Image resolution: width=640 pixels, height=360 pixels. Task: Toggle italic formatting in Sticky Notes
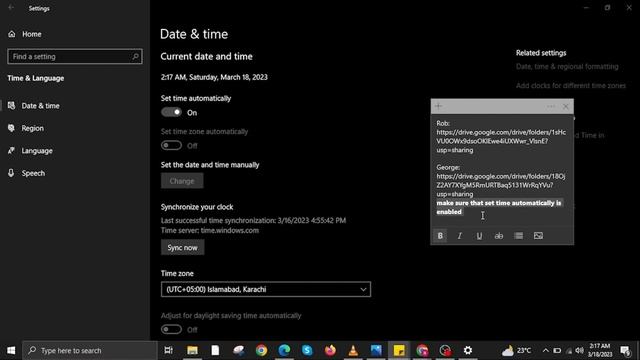coord(460,236)
